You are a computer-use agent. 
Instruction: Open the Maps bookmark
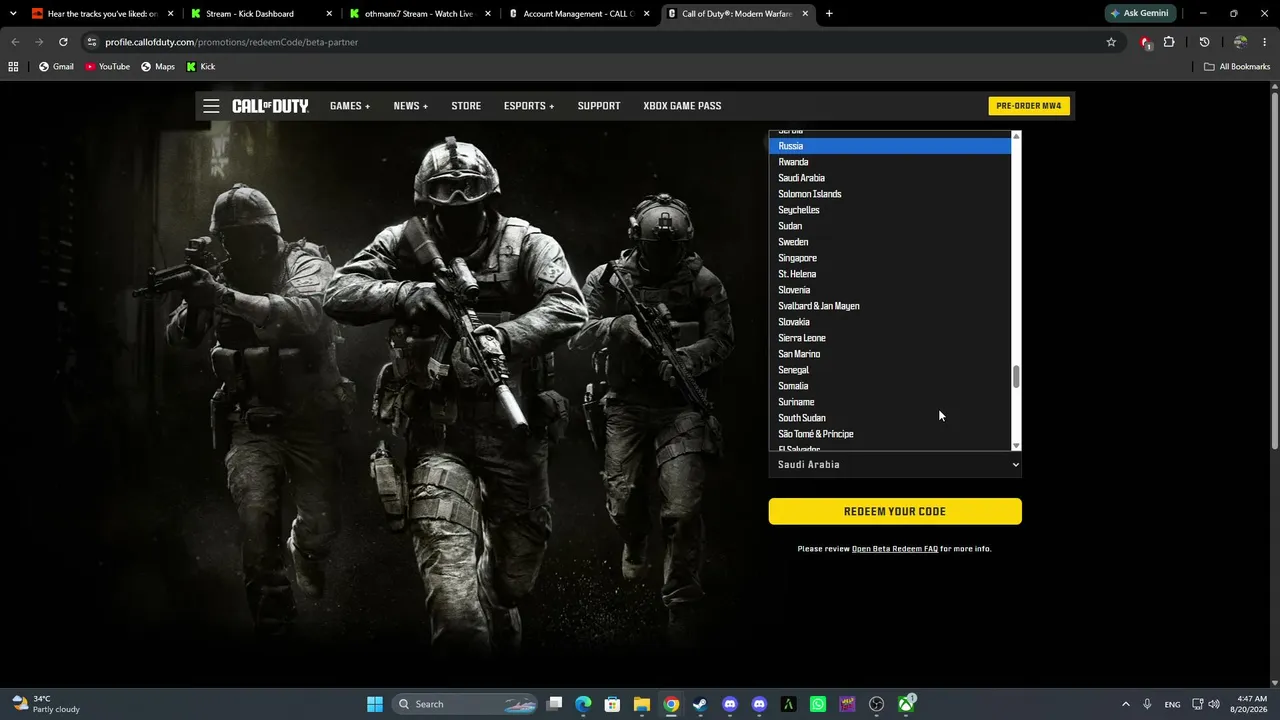158,67
